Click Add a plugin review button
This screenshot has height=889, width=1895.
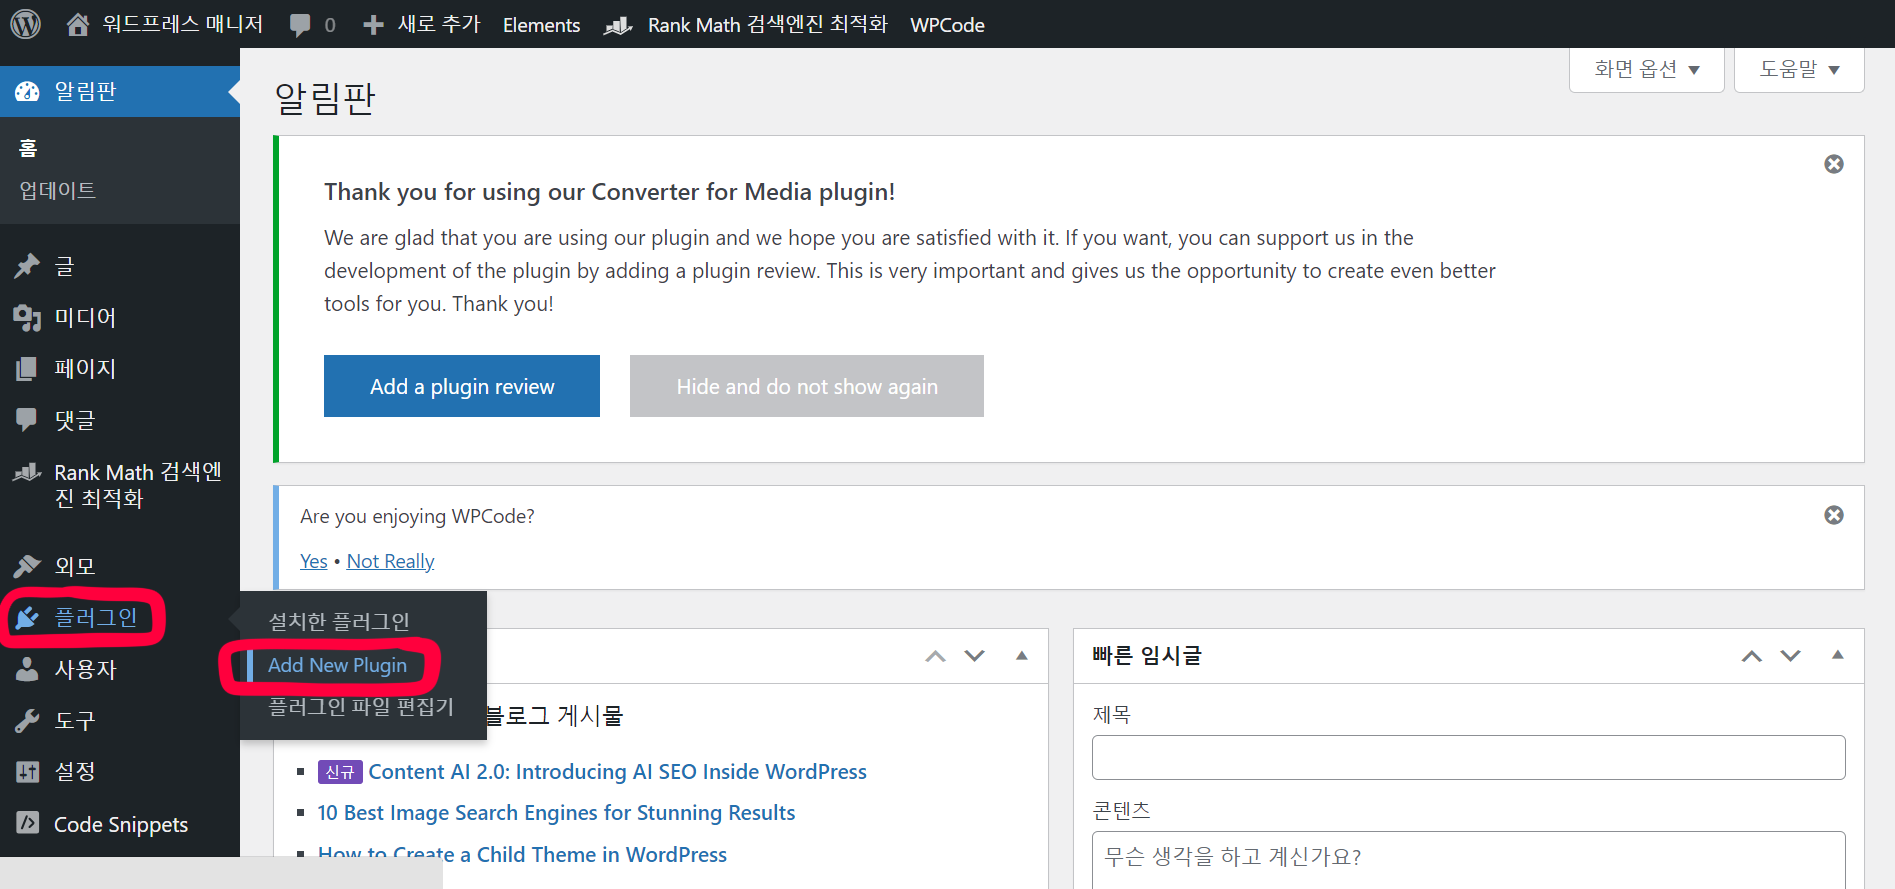pyautogui.click(x=462, y=386)
